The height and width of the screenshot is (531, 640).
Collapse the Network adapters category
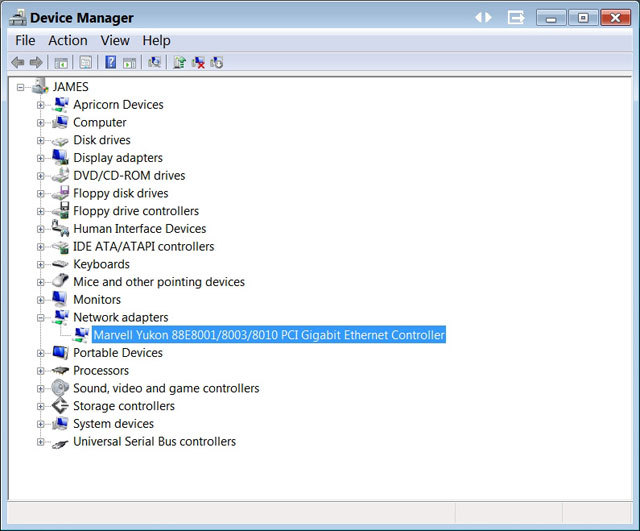(x=41, y=317)
